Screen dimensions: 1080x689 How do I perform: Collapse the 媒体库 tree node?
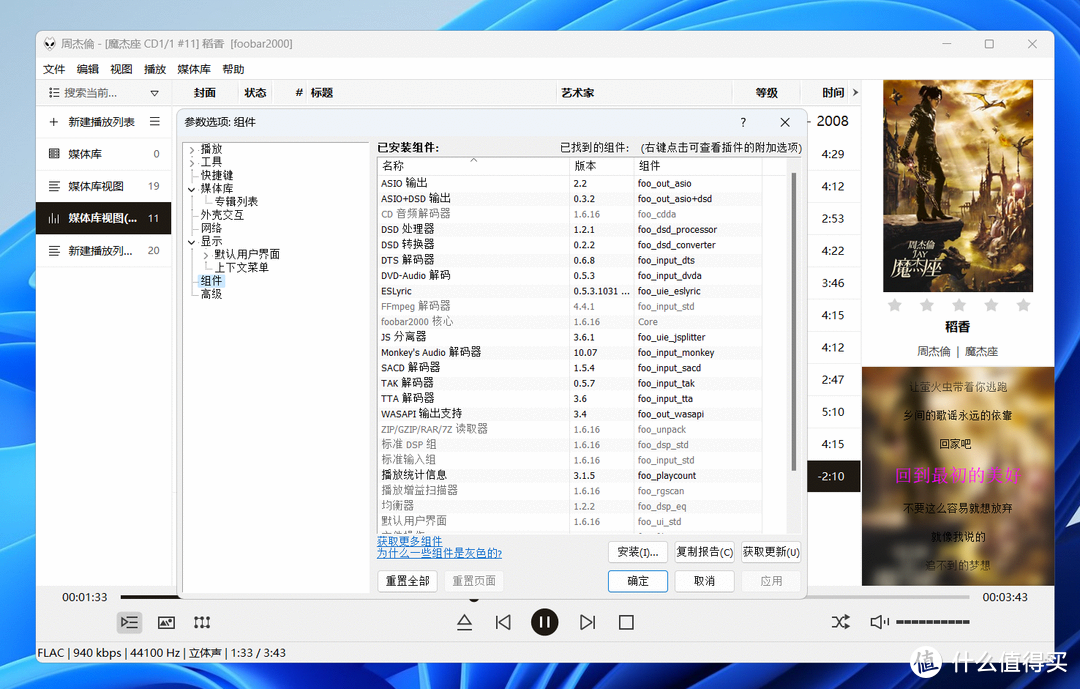(x=191, y=189)
